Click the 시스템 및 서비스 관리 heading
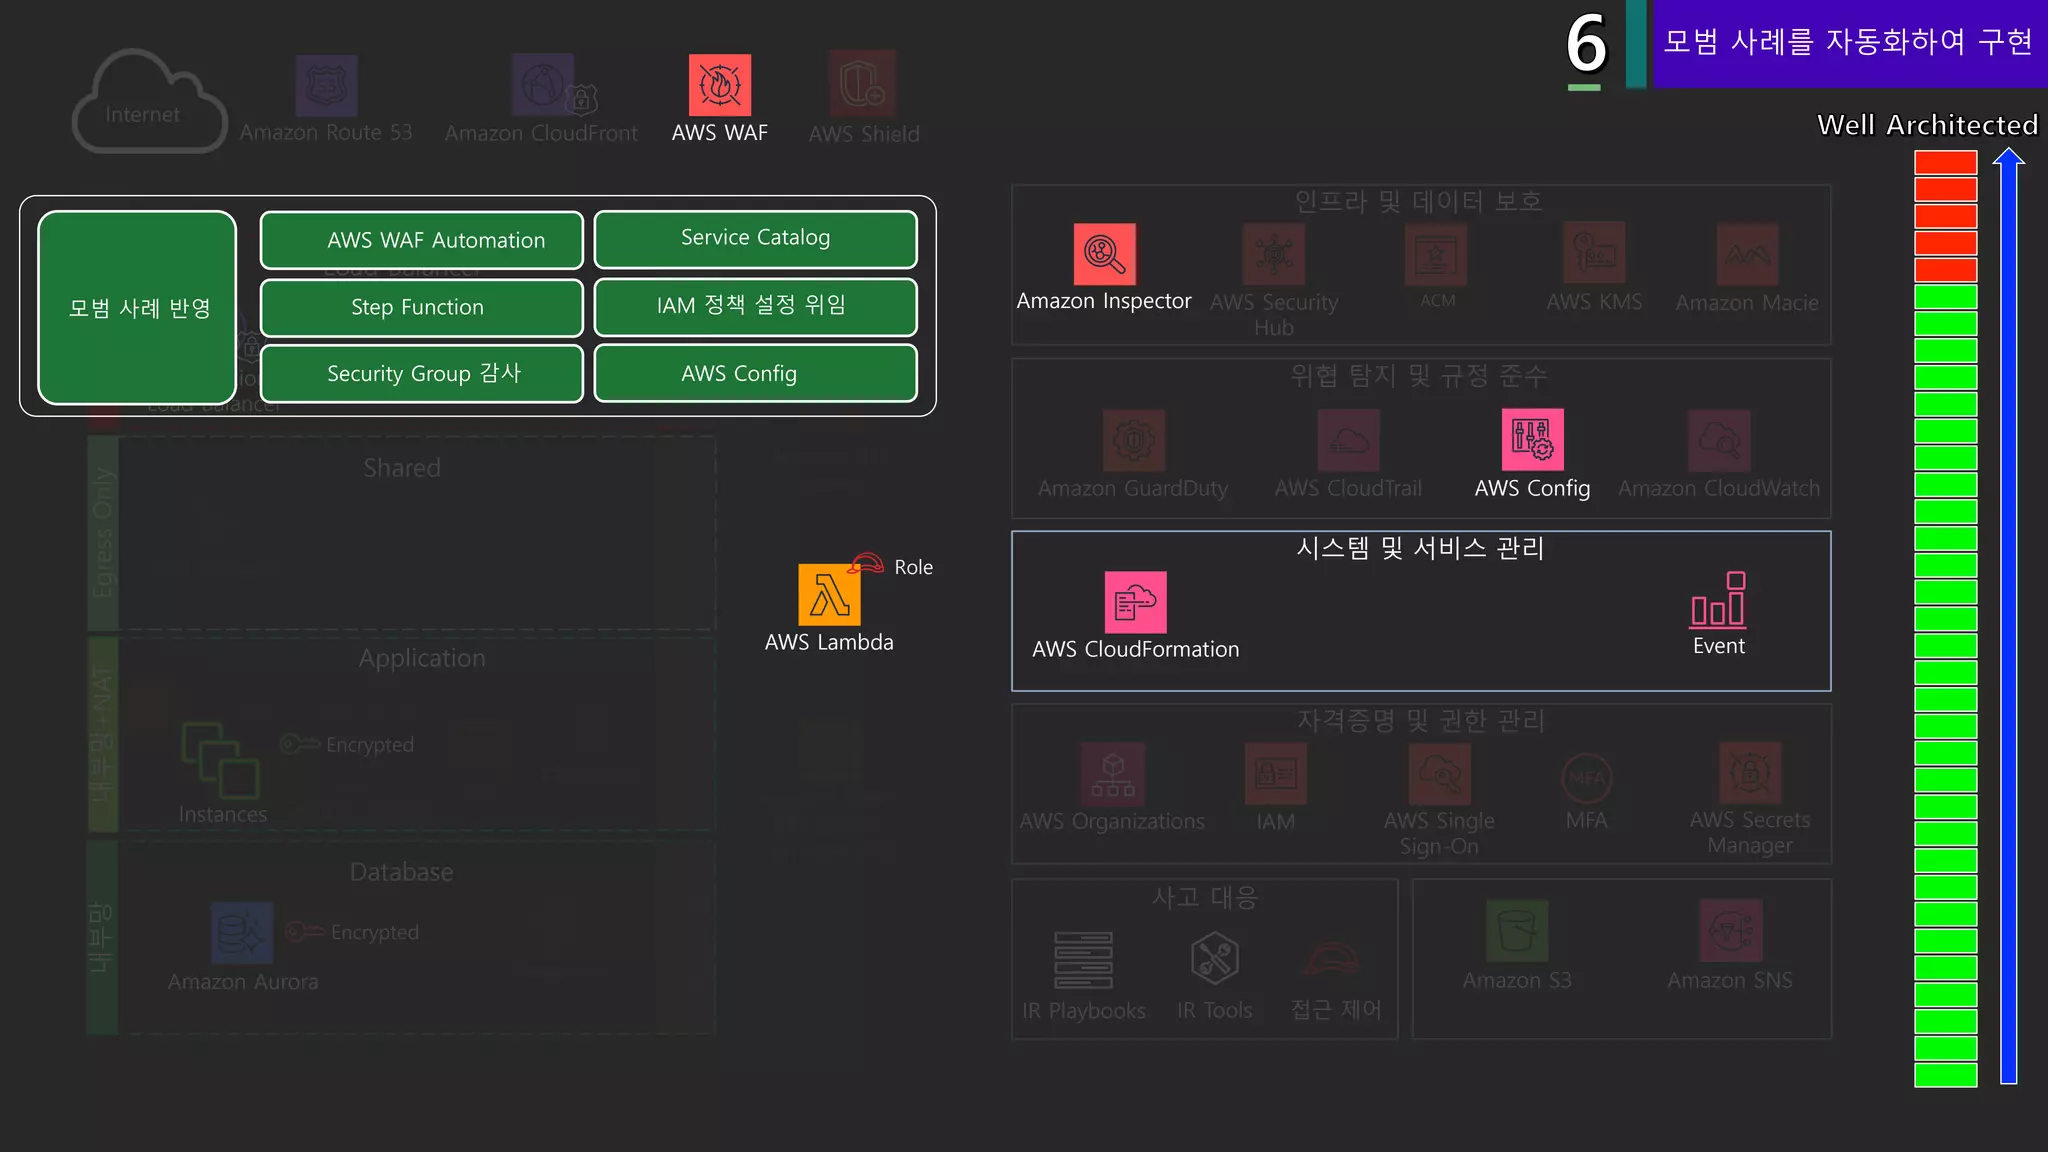2048x1152 pixels. 1421,548
